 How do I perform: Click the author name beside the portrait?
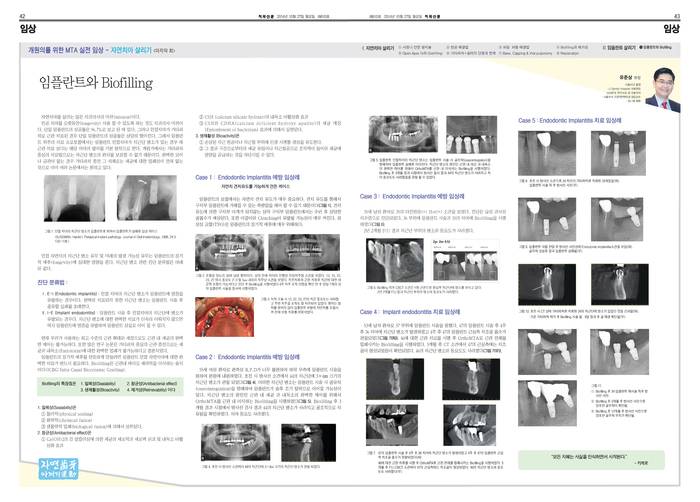coord(627,77)
